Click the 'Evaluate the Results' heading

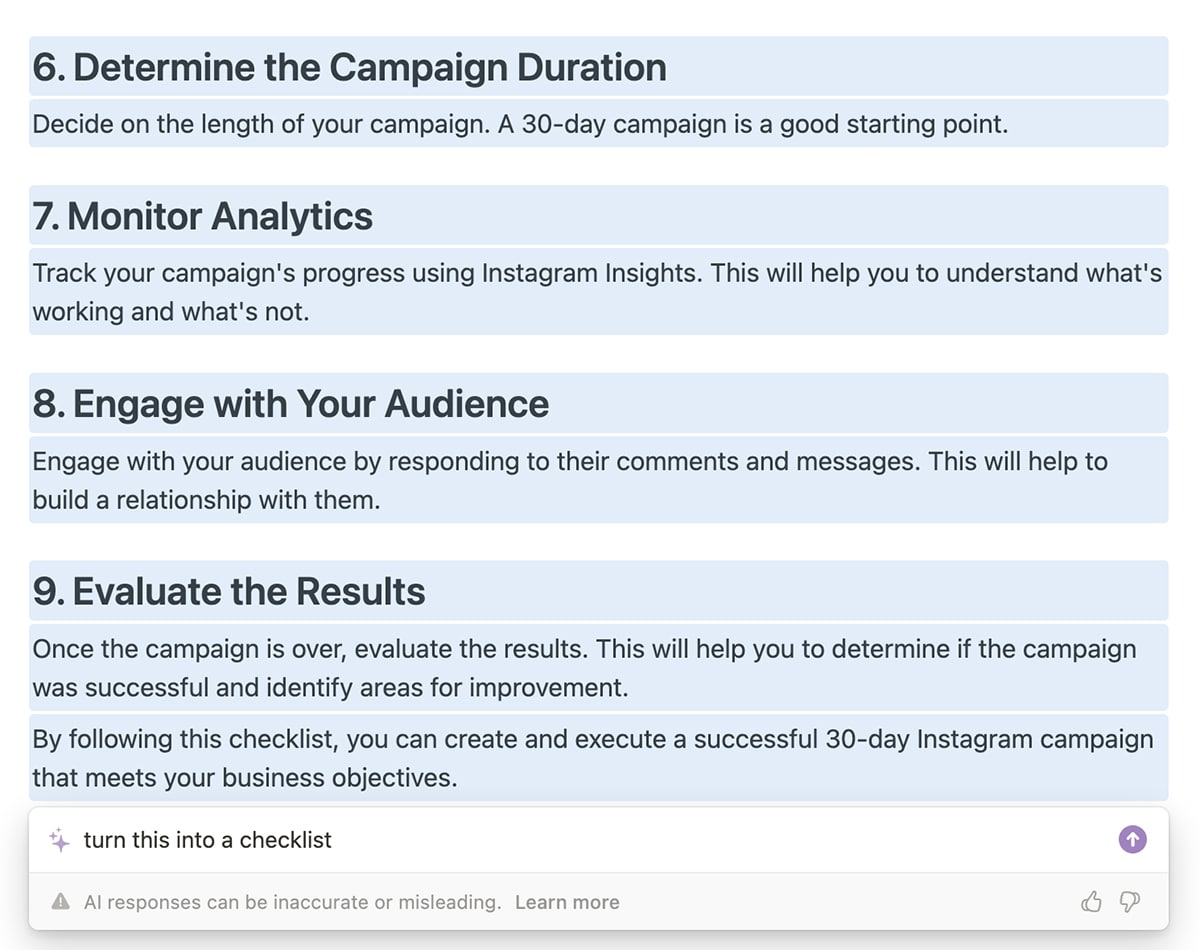tap(229, 592)
